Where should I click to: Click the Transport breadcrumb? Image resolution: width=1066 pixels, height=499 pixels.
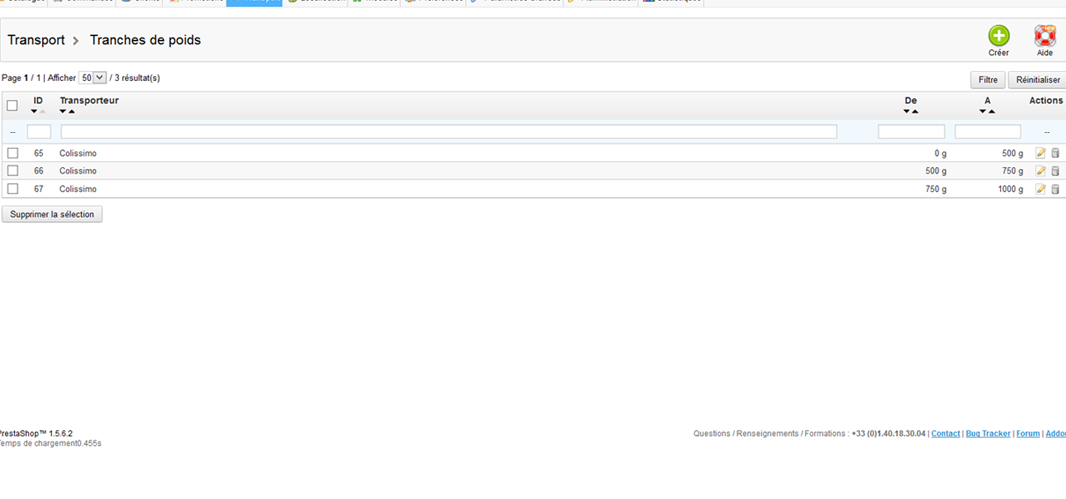point(36,40)
